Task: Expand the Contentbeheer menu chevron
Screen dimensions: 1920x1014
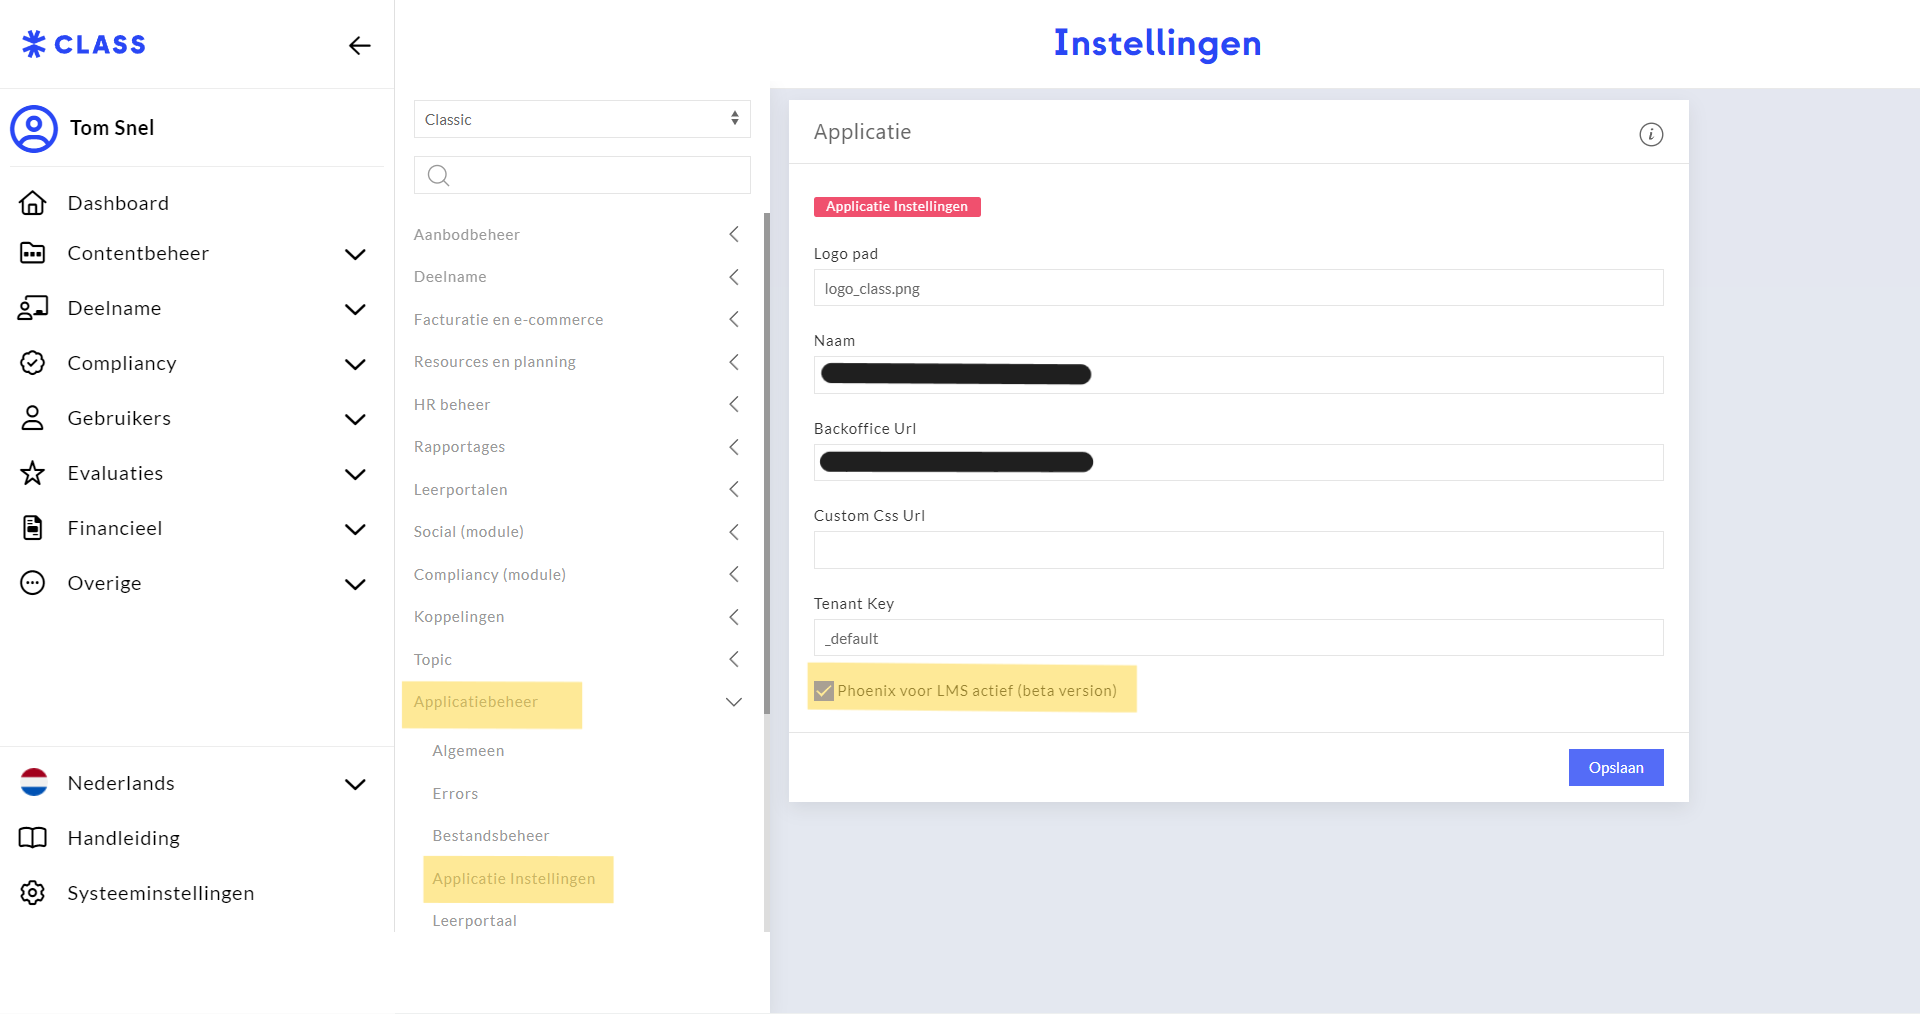Action: coord(355,254)
